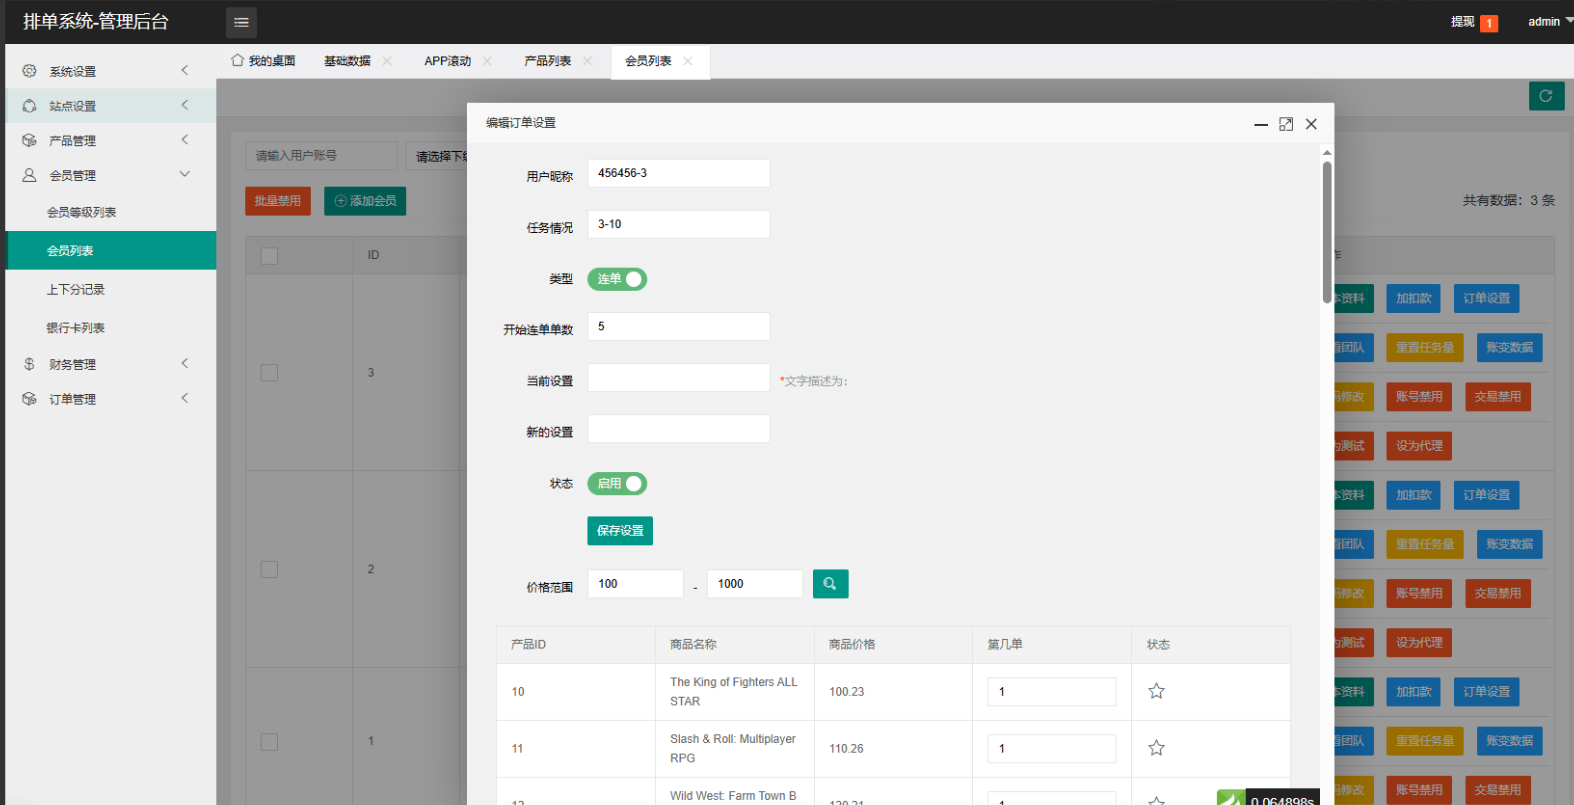1574x805 pixels.
Task: Switch to the 产品列表 tab
Action: click(x=548, y=61)
